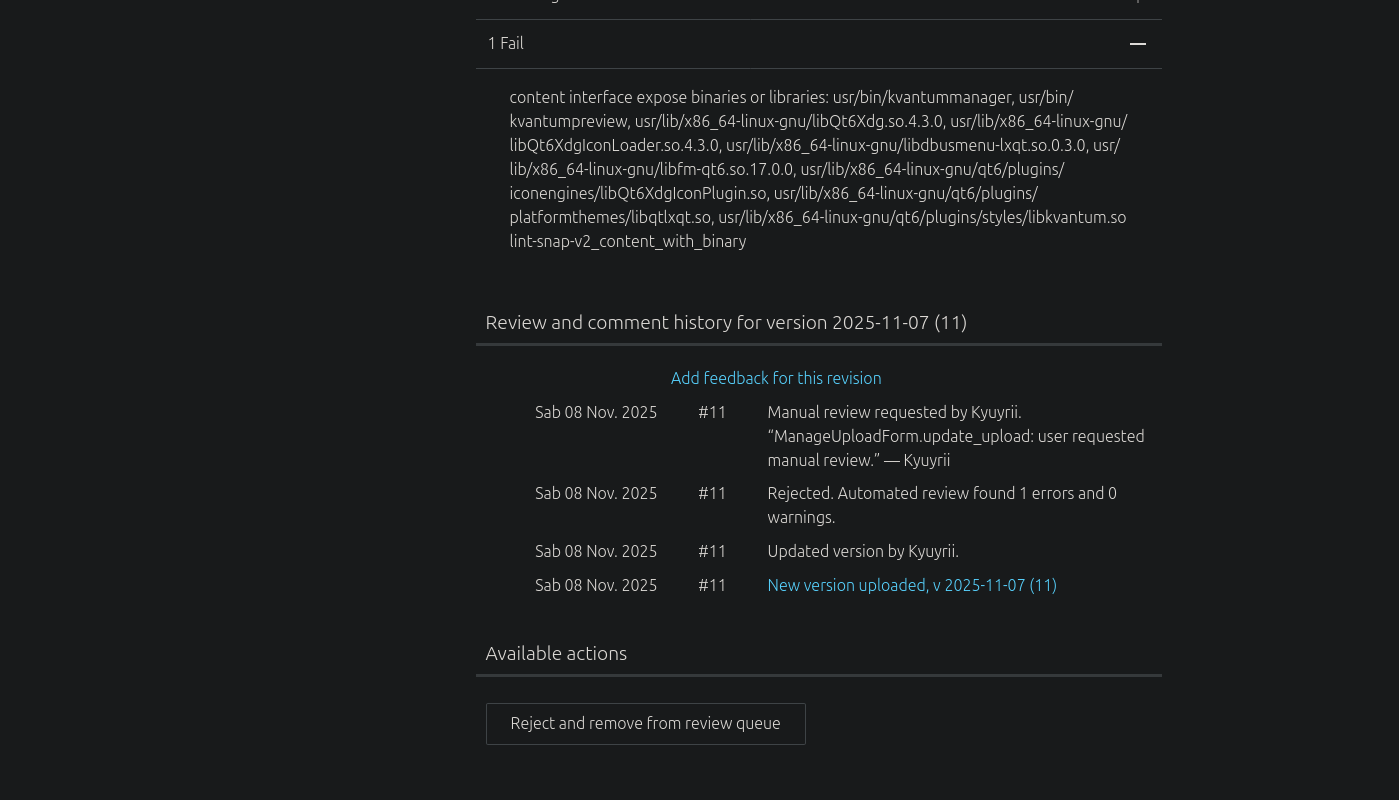Click the date beside Updated version by Kyuyrii
The image size is (1399, 800).
[x=596, y=551]
